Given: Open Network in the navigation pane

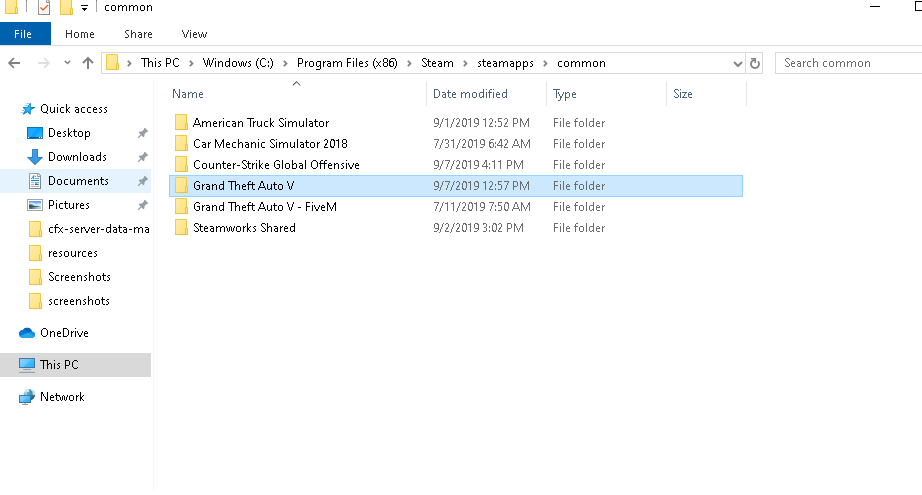Looking at the screenshot, I should click(62, 397).
